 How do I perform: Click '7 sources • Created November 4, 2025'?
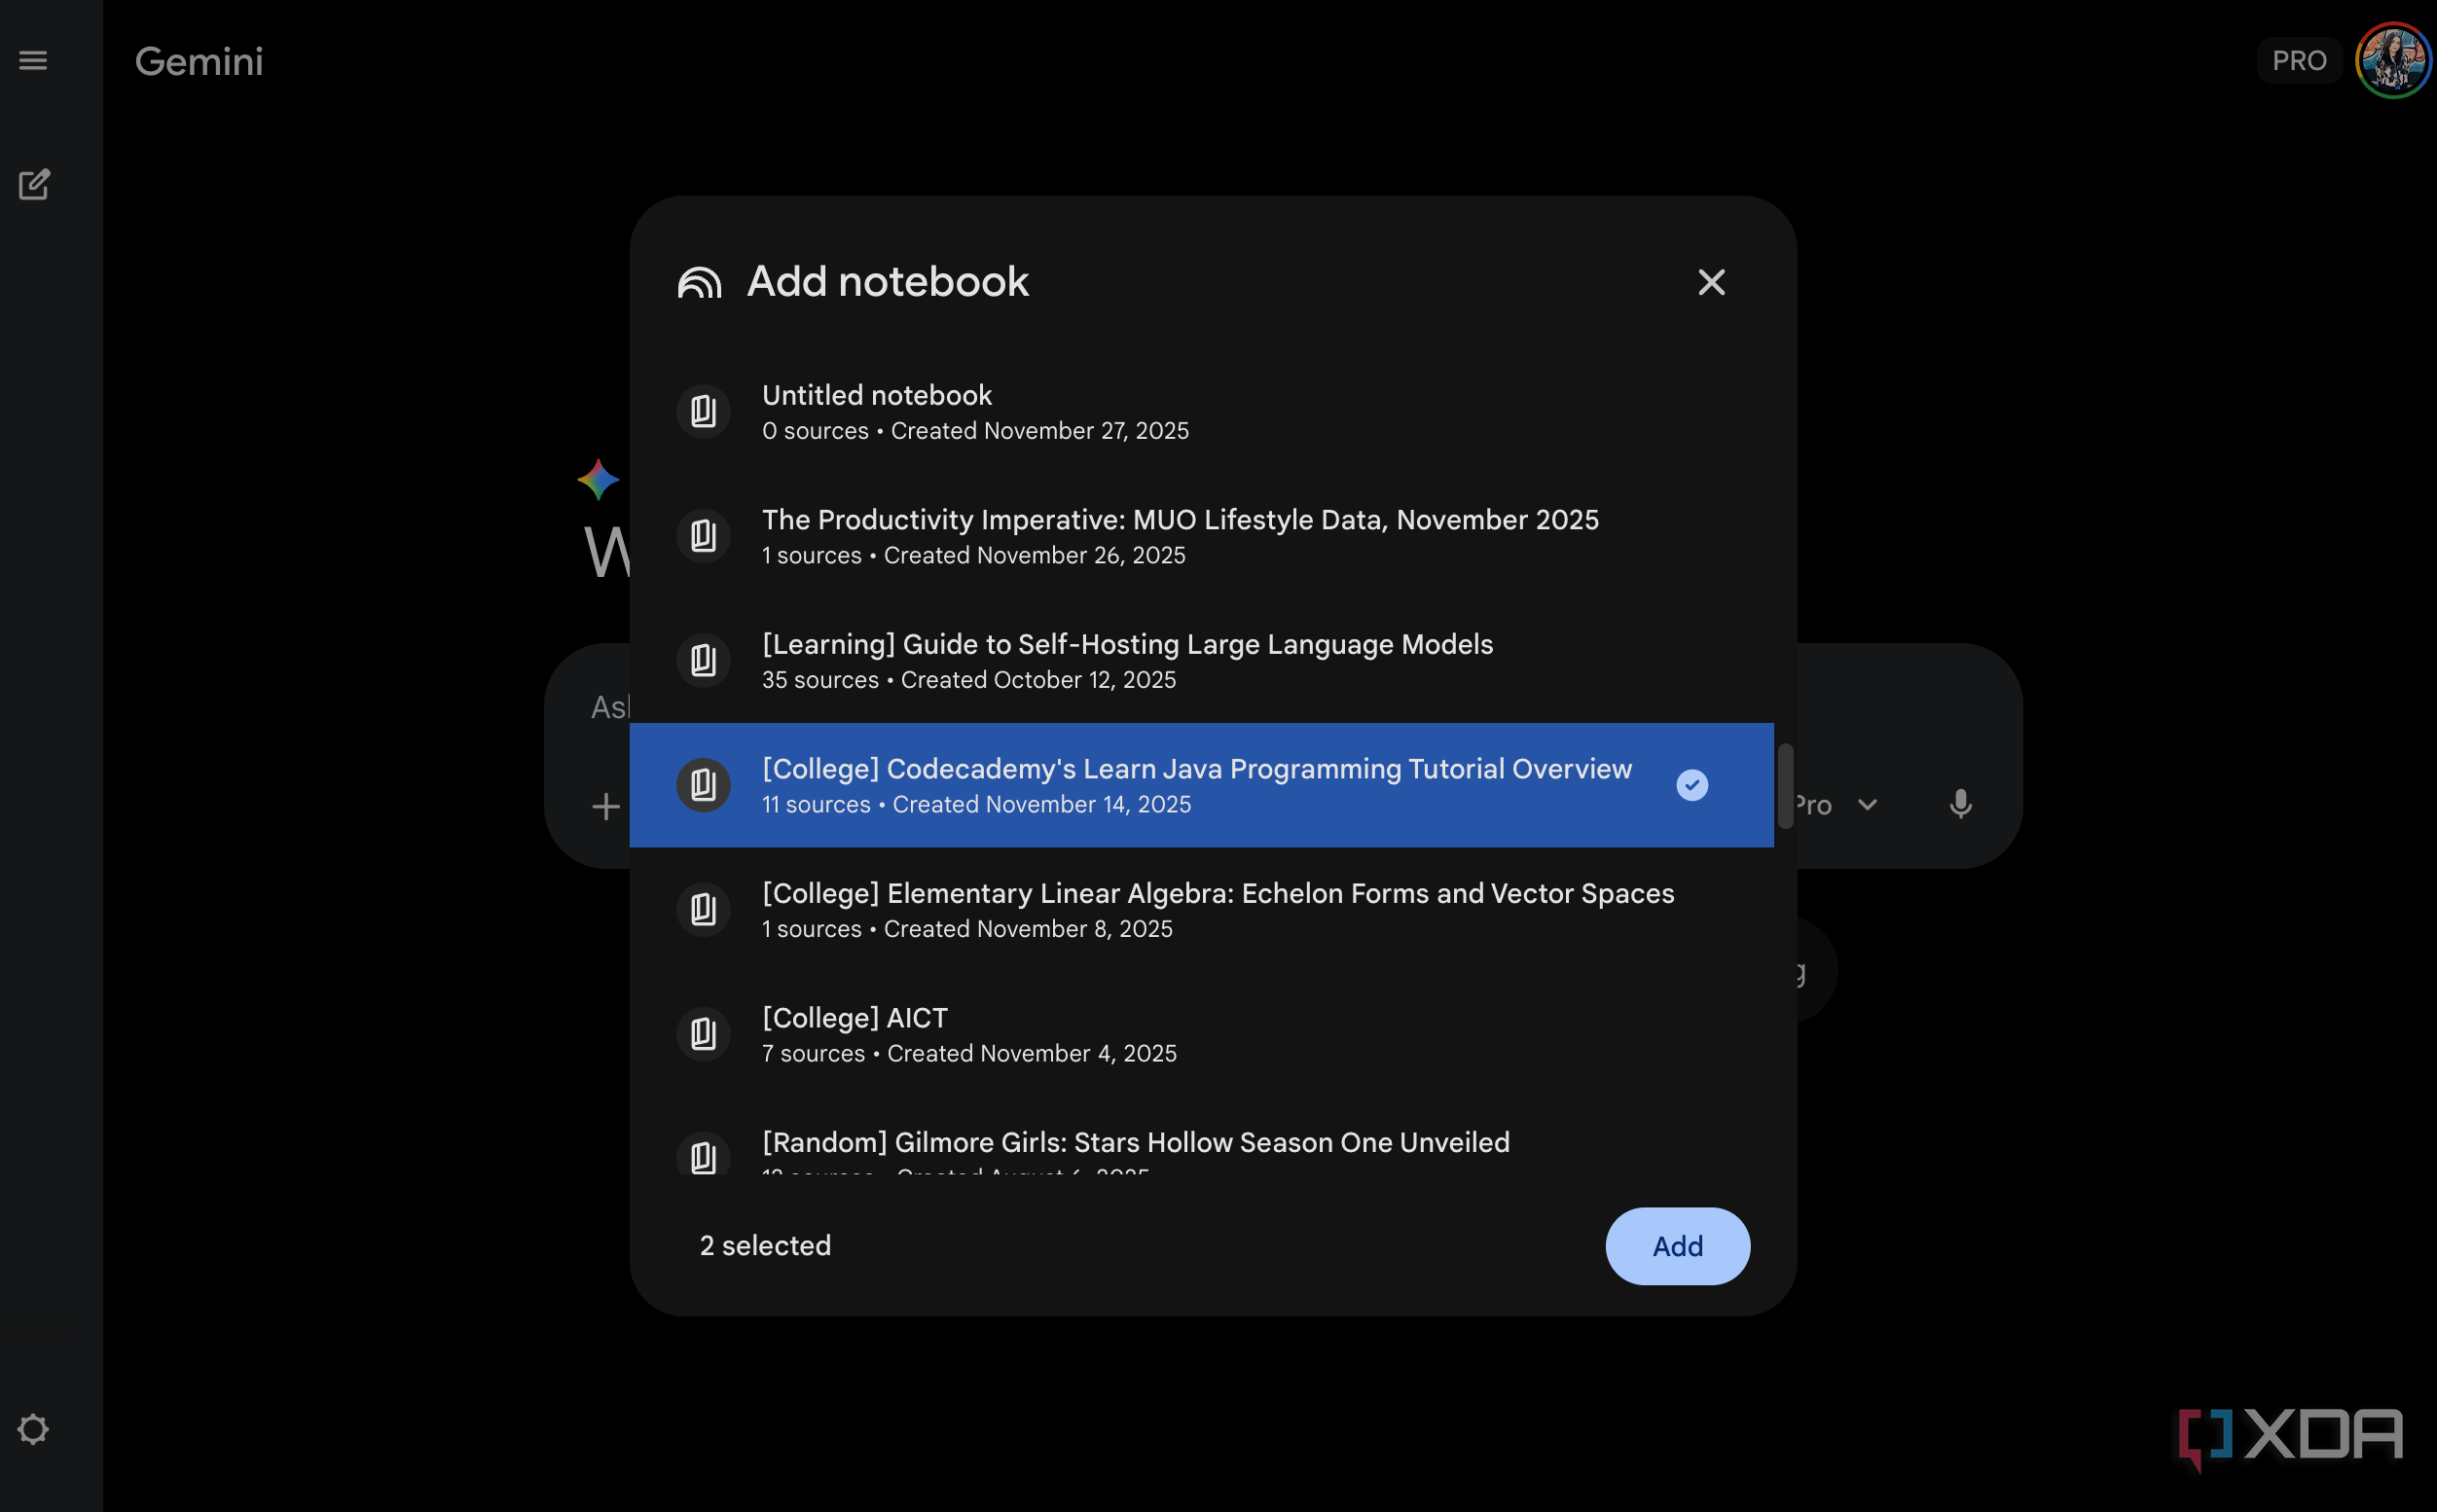coord(969,1054)
